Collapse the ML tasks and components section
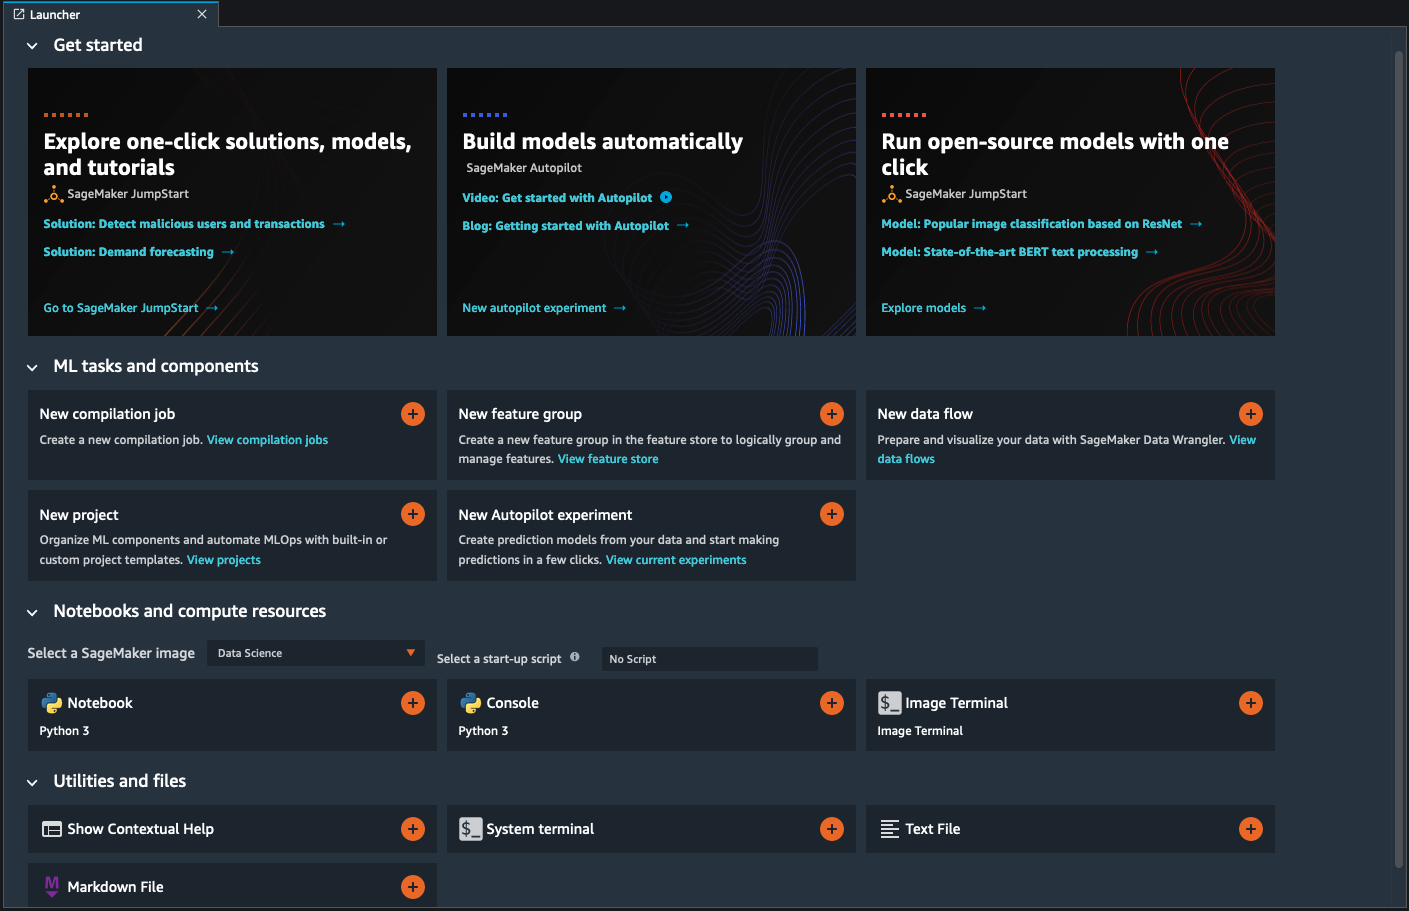This screenshot has width=1409, height=911. point(32,367)
